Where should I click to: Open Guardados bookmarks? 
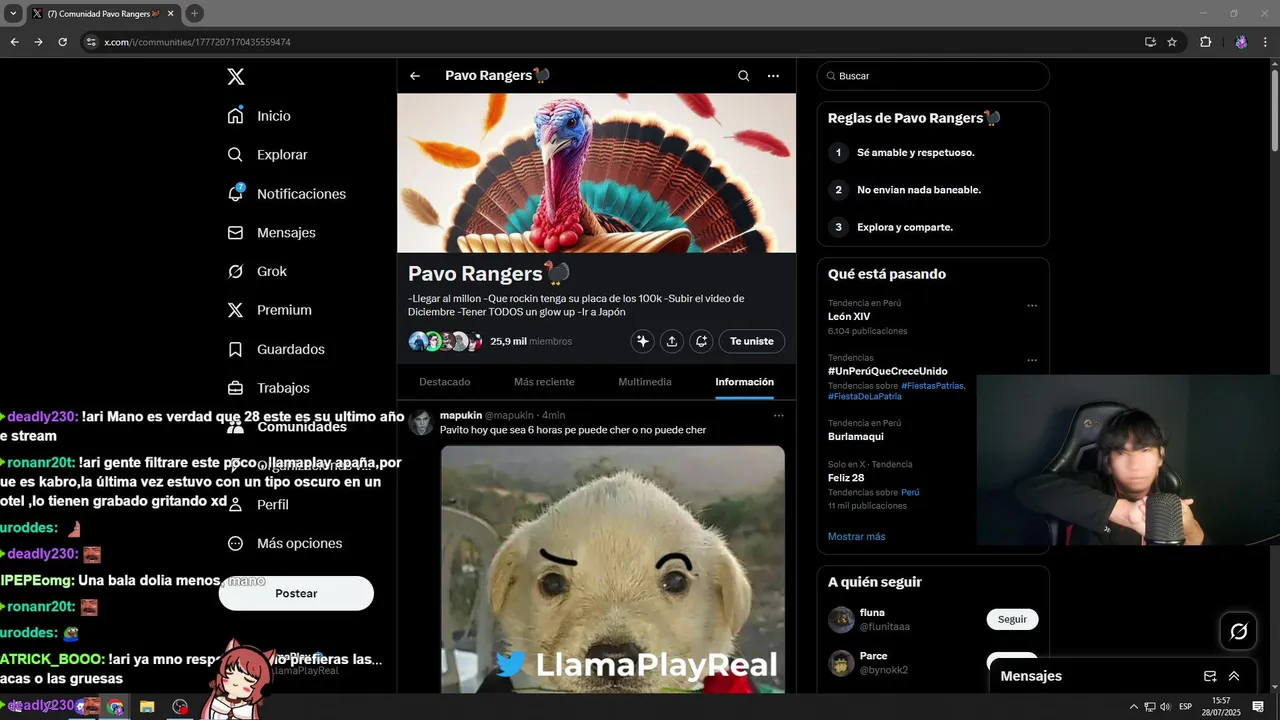point(275,349)
